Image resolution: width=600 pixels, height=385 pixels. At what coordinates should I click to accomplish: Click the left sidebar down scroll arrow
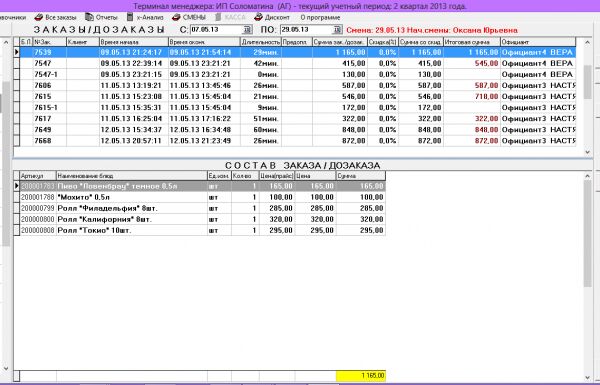coord(6,368)
